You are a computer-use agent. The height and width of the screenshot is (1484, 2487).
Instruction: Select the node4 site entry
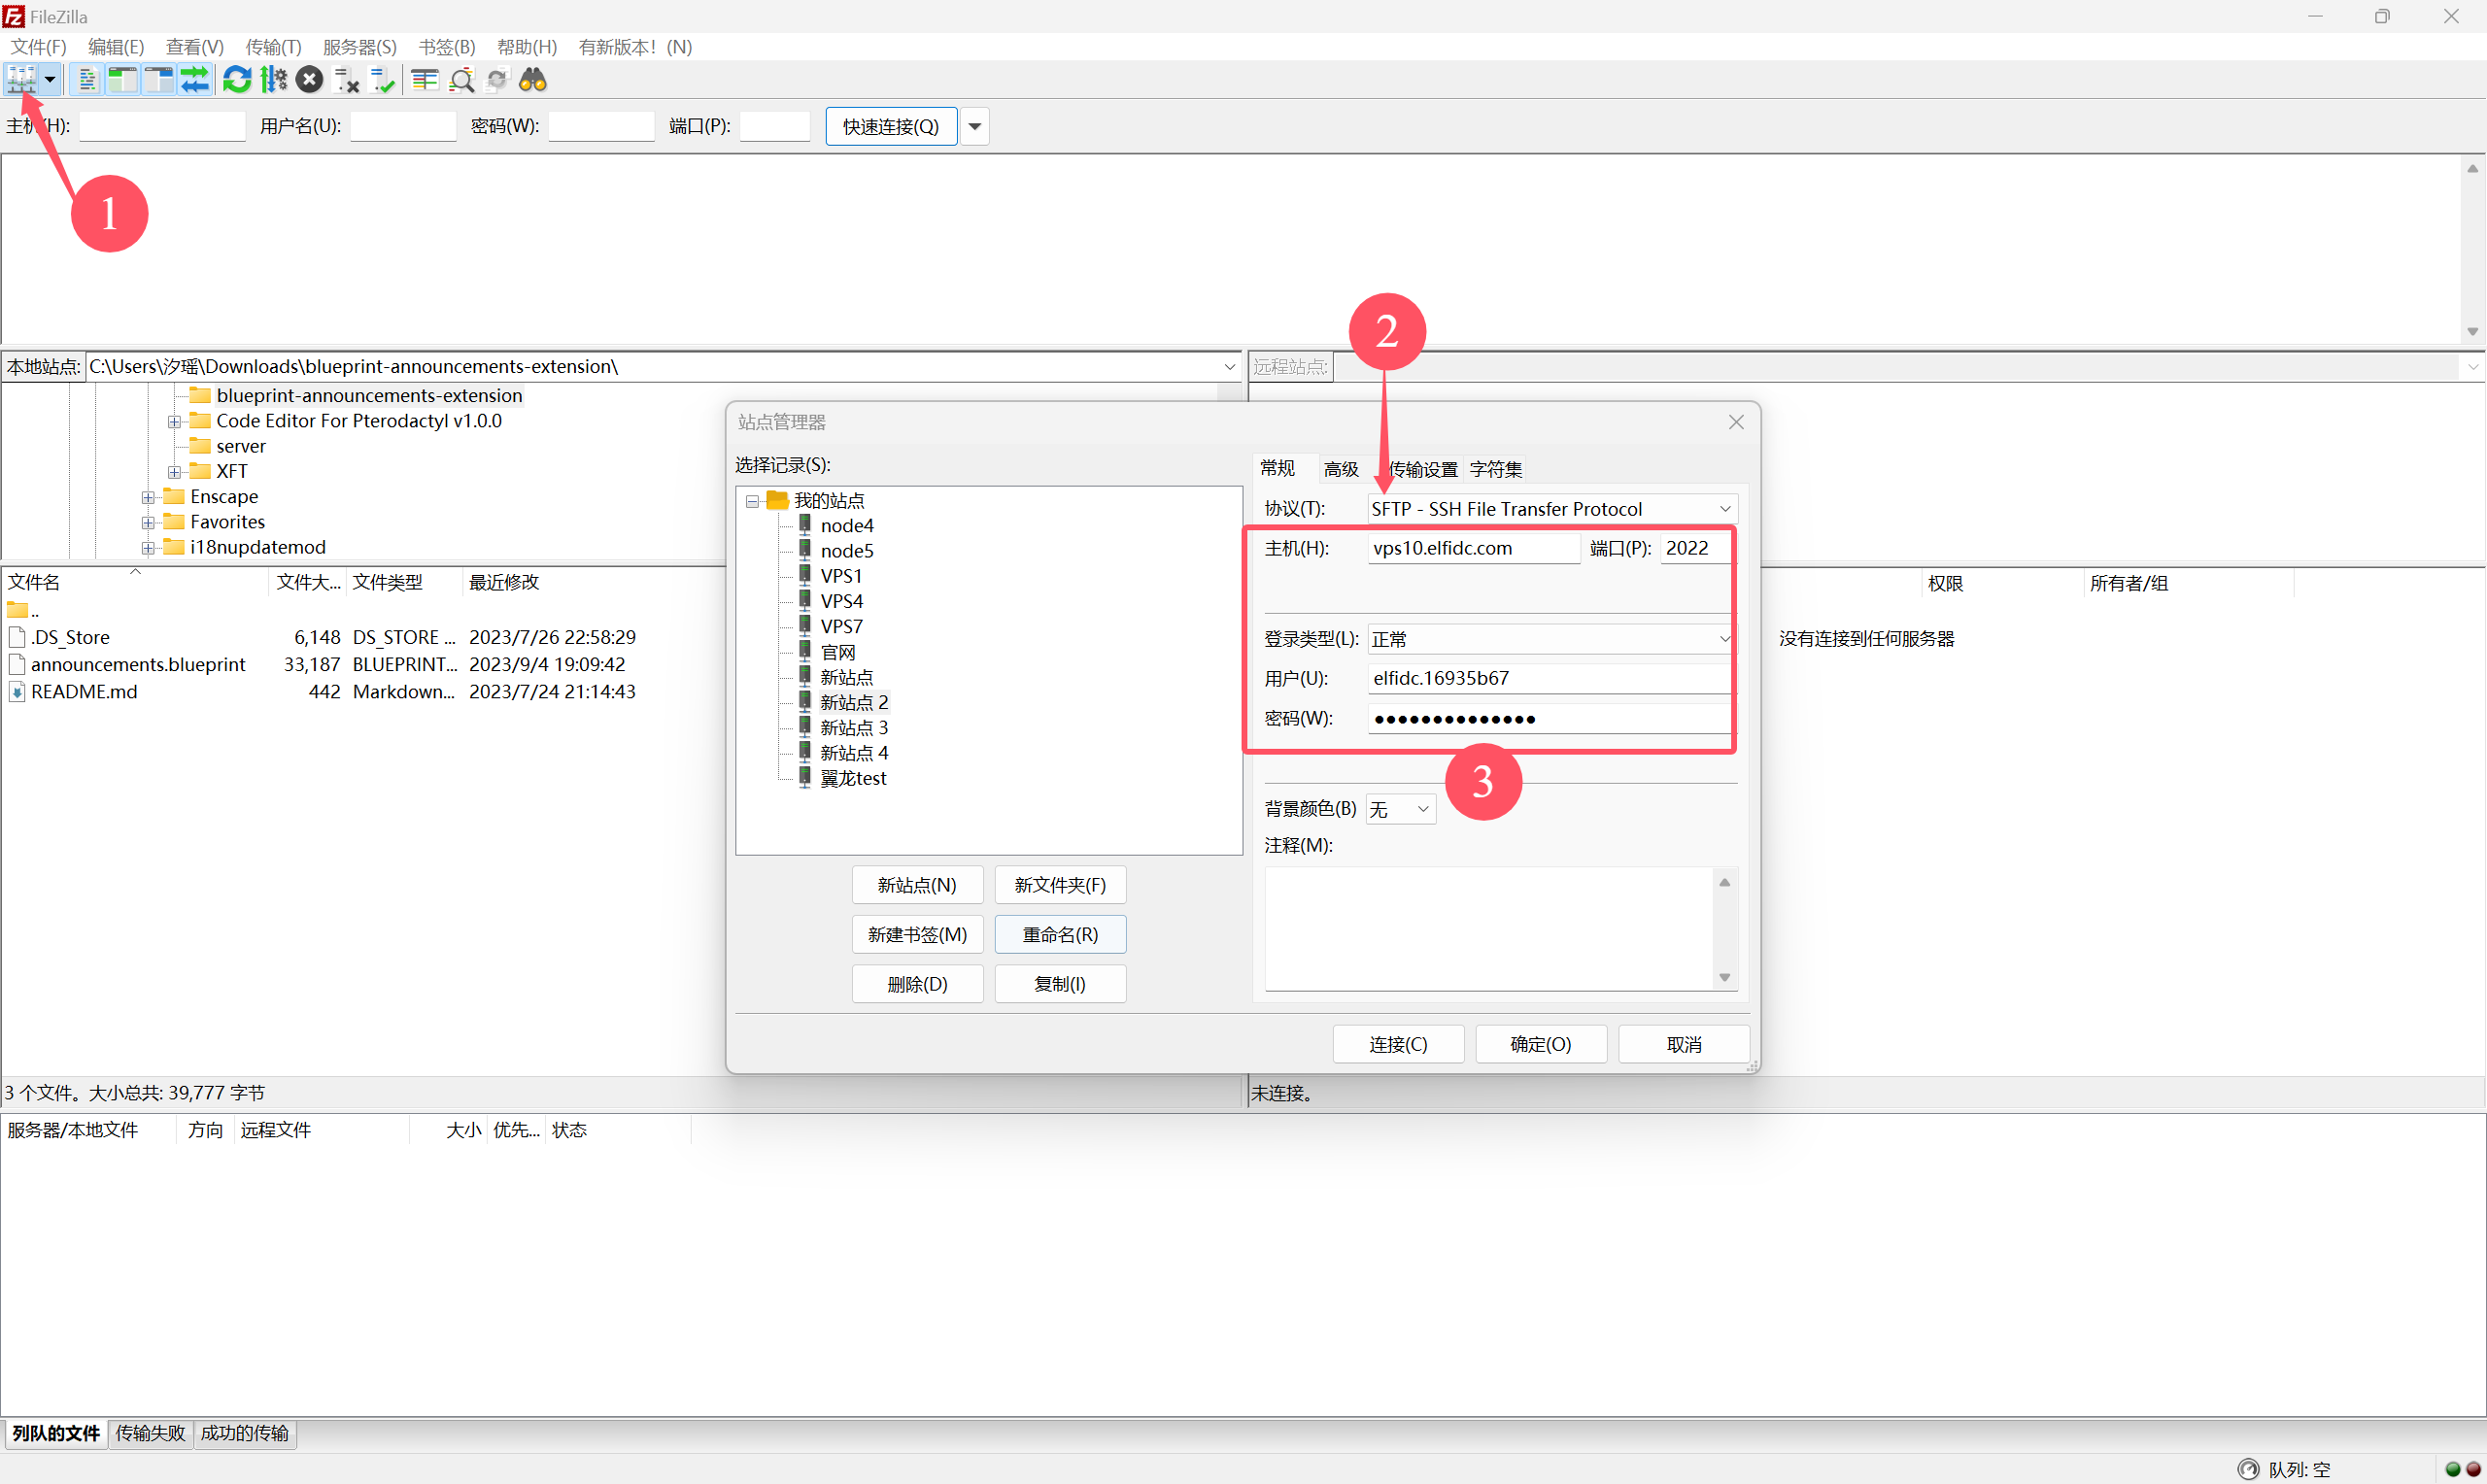846,525
